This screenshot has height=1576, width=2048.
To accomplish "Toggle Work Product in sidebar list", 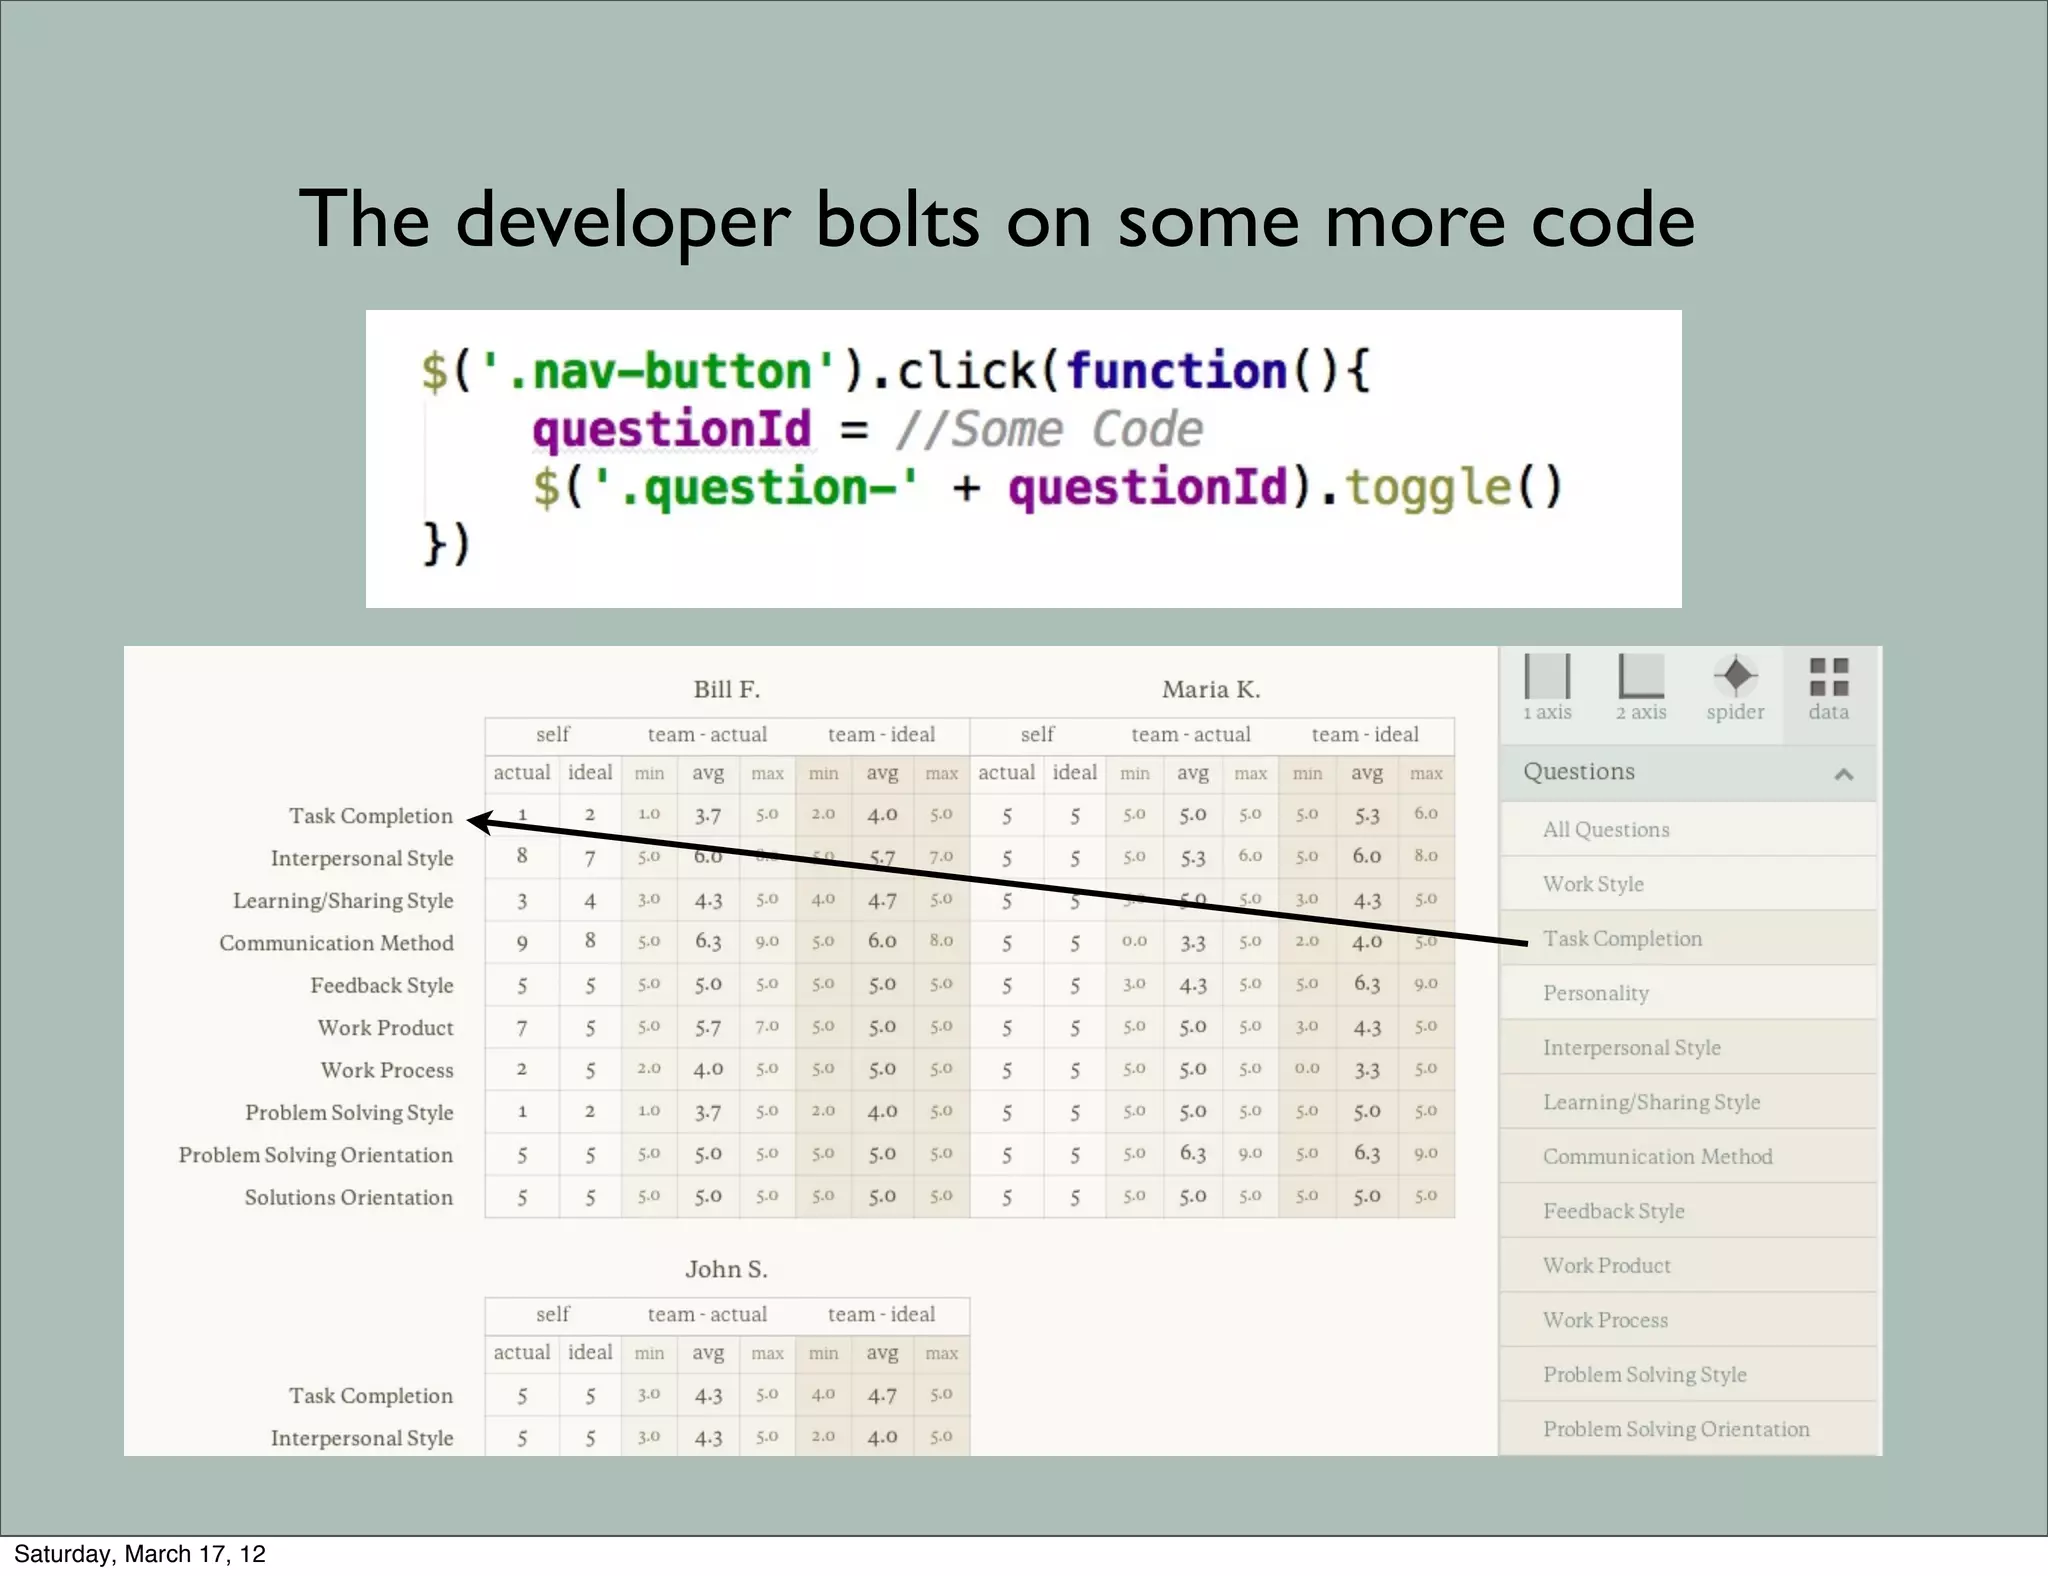I will [1688, 1265].
